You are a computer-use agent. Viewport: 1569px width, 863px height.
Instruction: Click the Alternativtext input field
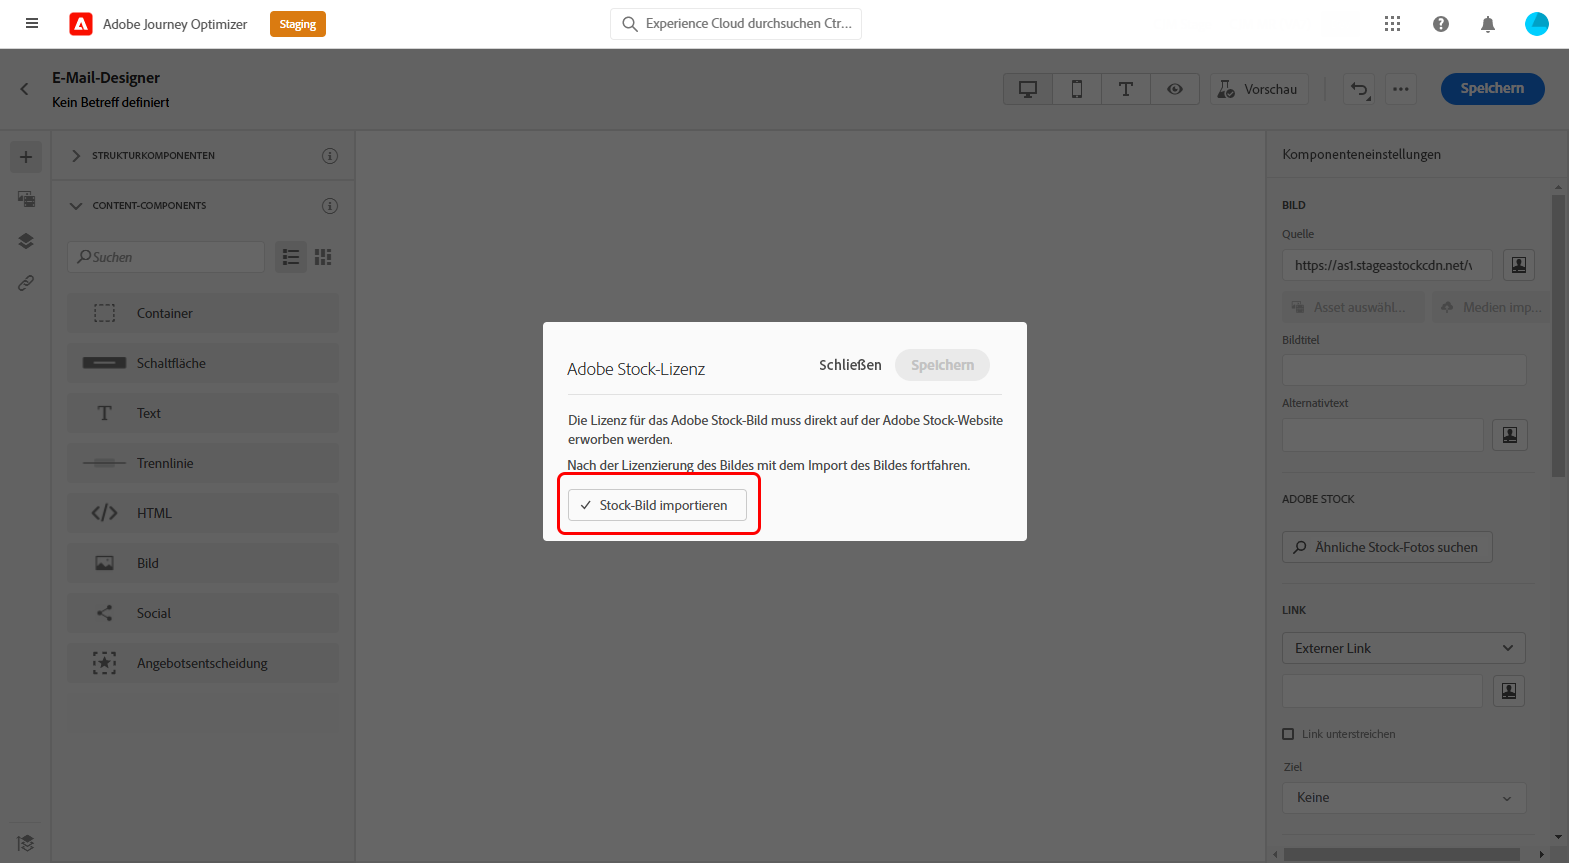(1383, 435)
